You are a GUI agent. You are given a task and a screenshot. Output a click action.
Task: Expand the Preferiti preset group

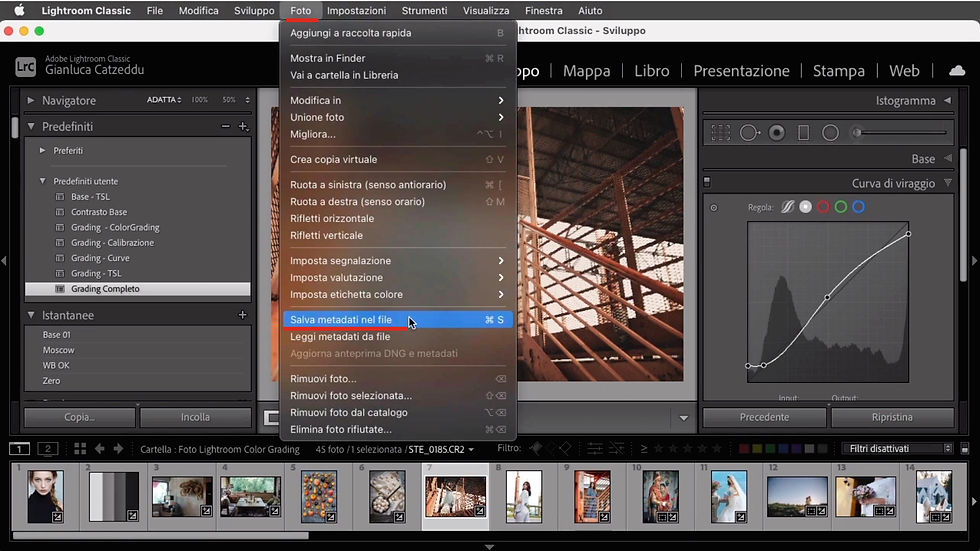click(x=42, y=151)
